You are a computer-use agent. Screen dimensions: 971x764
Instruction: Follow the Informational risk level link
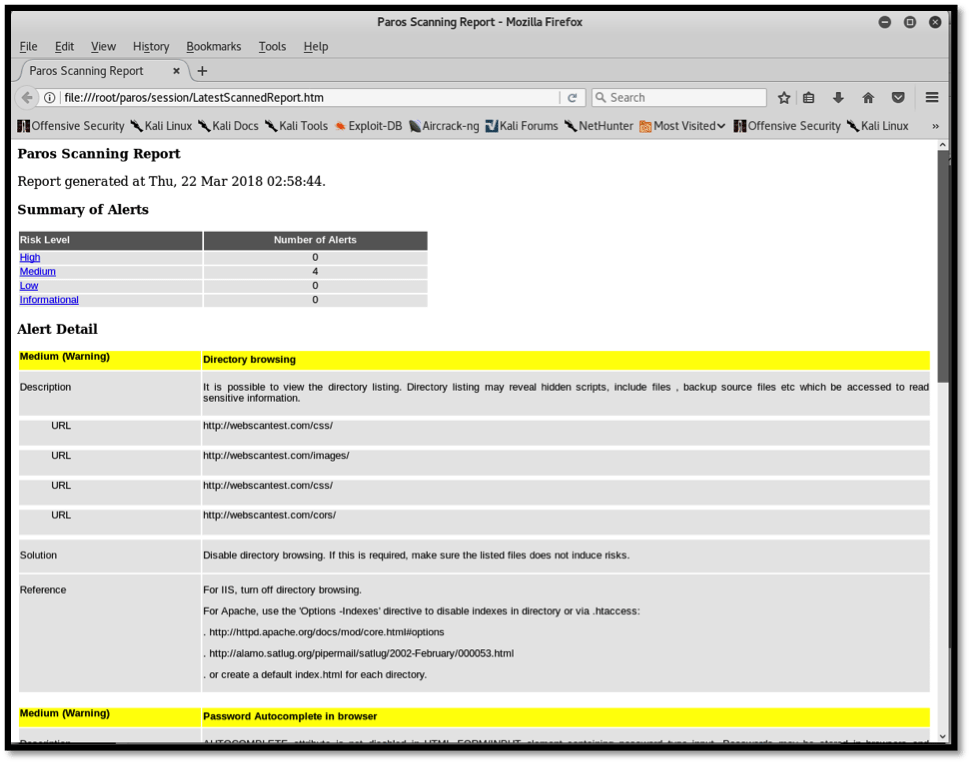(x=49, y=300)
